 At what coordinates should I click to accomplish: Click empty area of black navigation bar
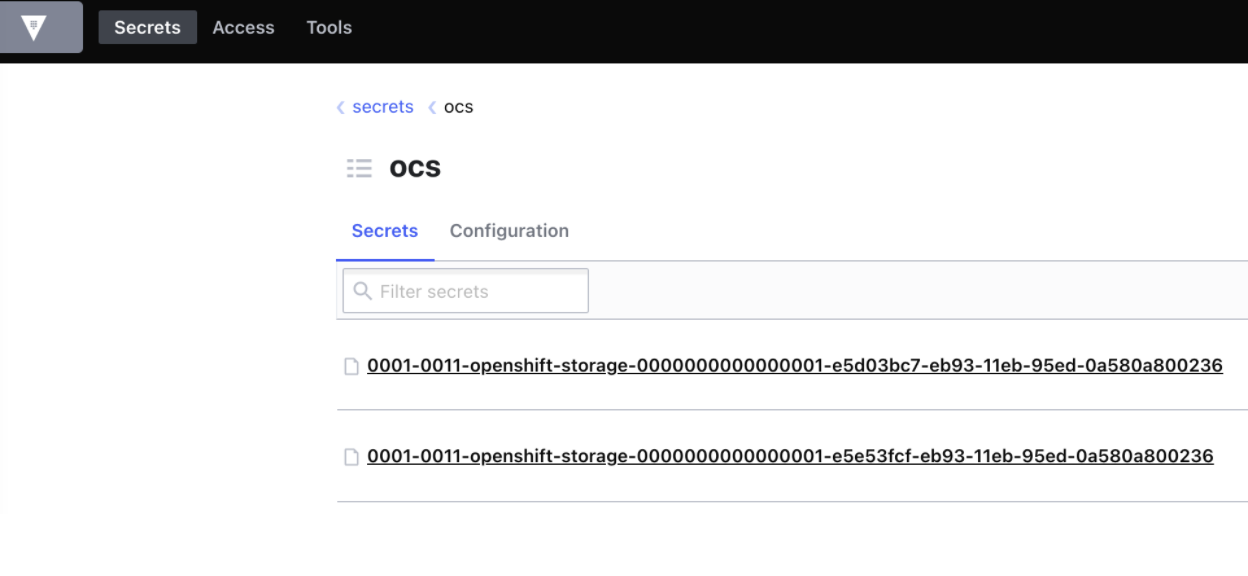tap(800, 30)
